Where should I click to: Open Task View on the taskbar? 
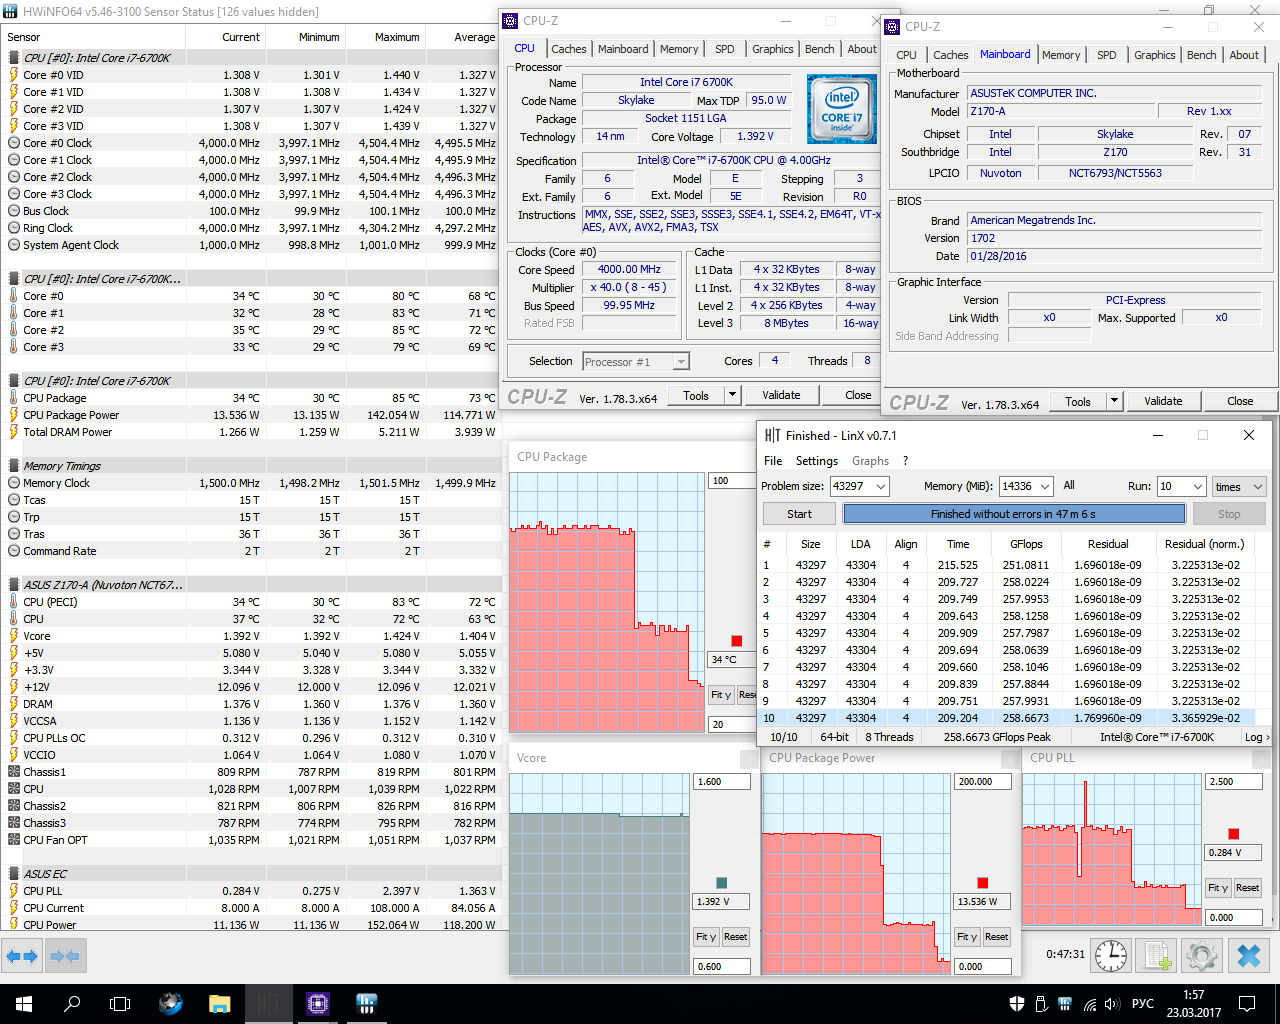click(120, 1004)
